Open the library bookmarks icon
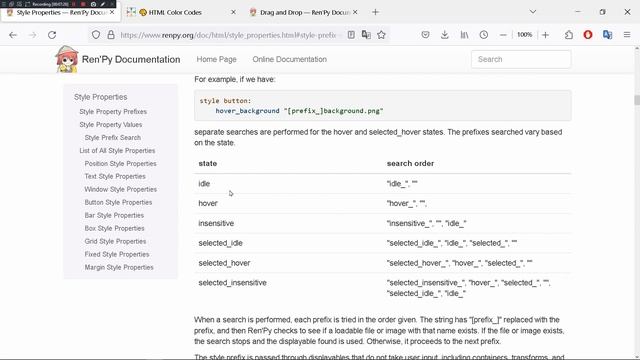Viewport: 640px width, 360px height. tap(464, 35)
